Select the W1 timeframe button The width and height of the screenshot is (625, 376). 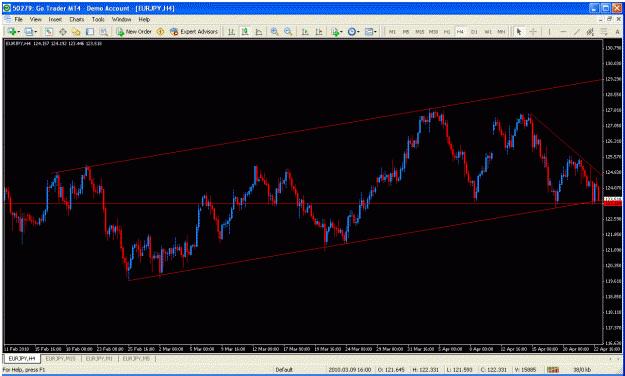[488, 32]
